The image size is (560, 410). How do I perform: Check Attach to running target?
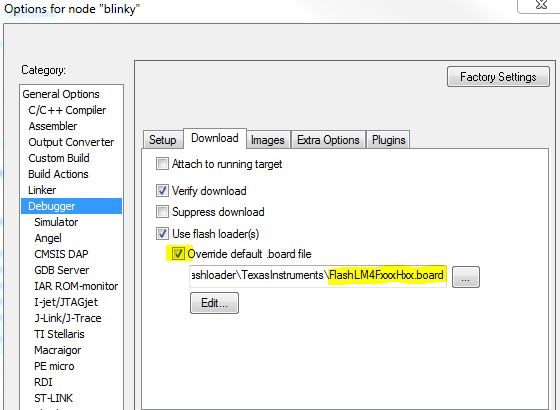pos(162,164)
